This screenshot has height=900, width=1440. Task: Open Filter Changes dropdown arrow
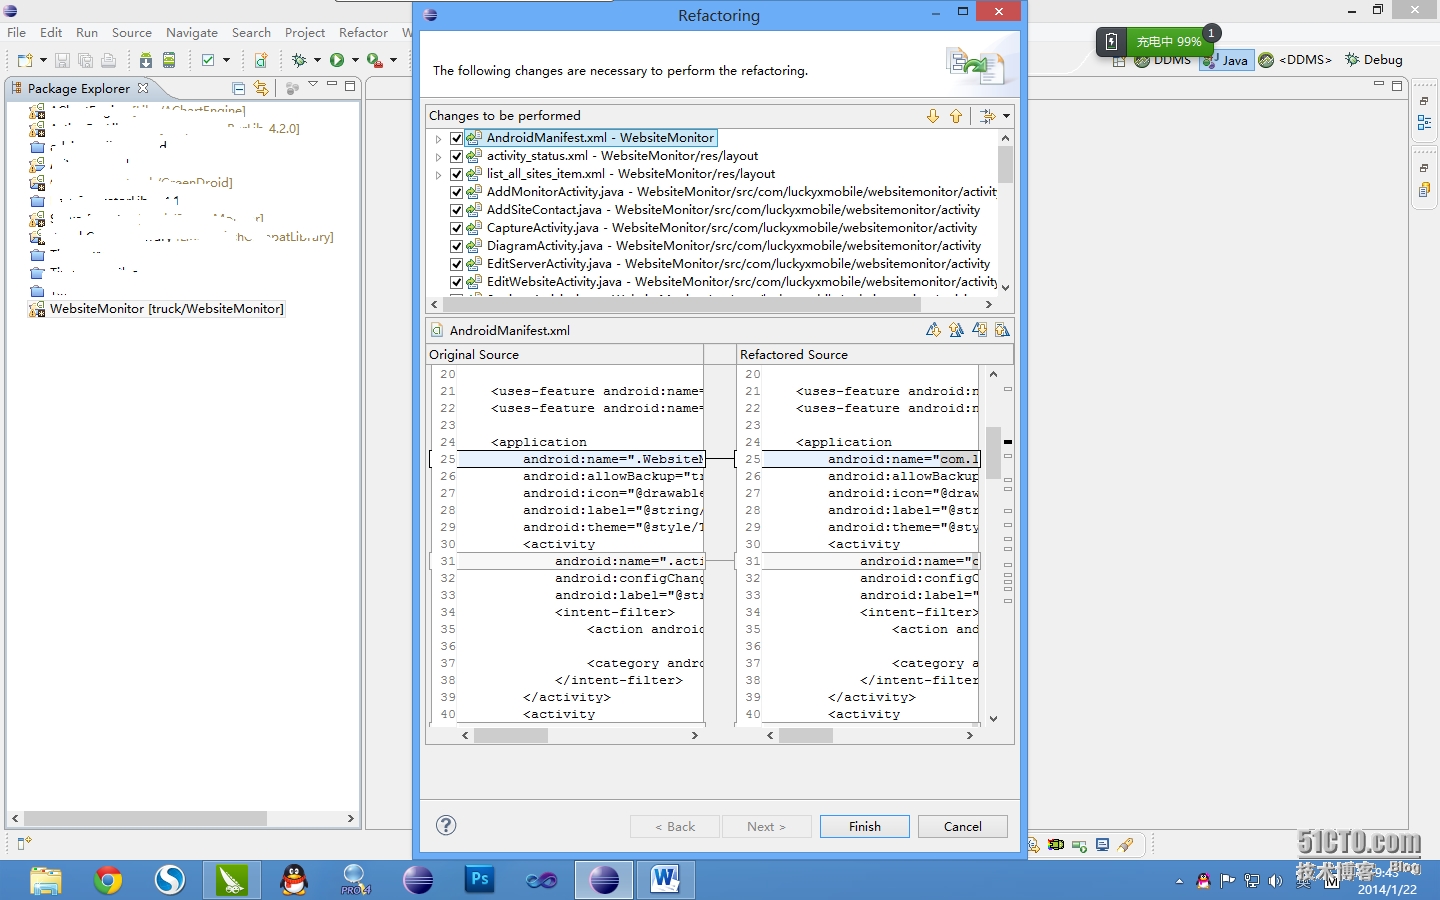pyautogui.click(x=1006, y=116)
